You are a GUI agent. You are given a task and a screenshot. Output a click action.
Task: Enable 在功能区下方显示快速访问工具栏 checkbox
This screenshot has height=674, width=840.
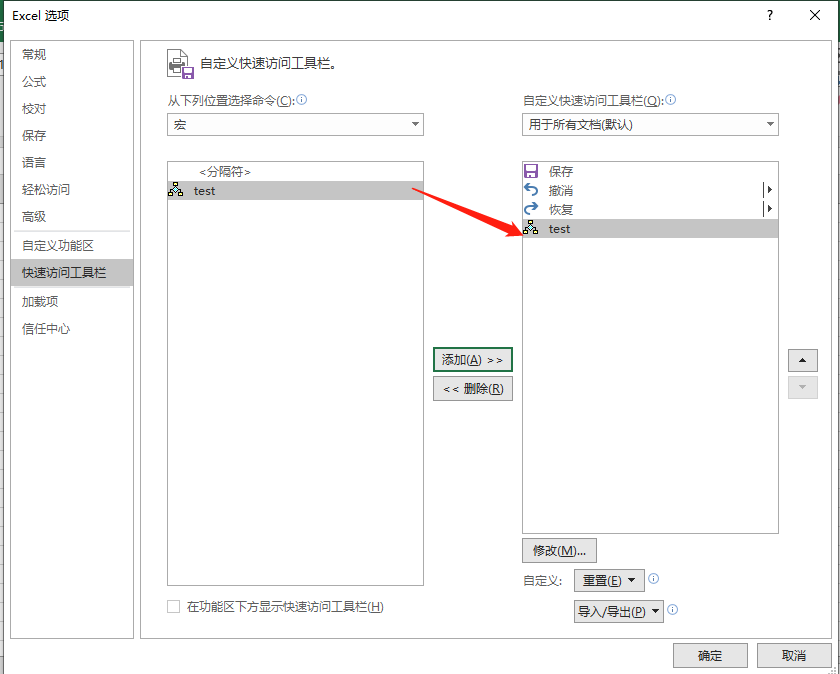point(172,608)
